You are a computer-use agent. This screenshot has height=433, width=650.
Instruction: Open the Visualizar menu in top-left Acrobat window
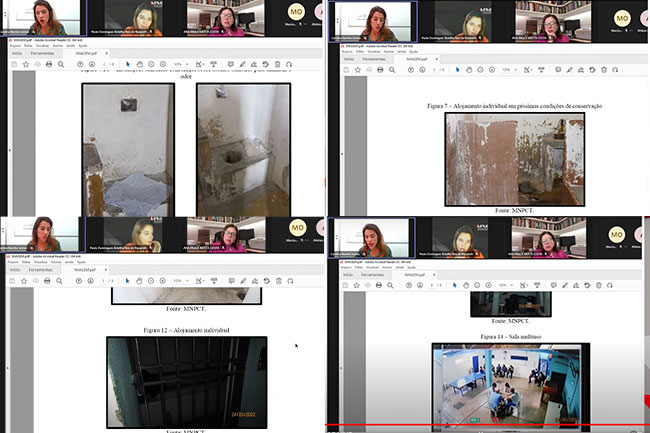click(x=42, y=46)
